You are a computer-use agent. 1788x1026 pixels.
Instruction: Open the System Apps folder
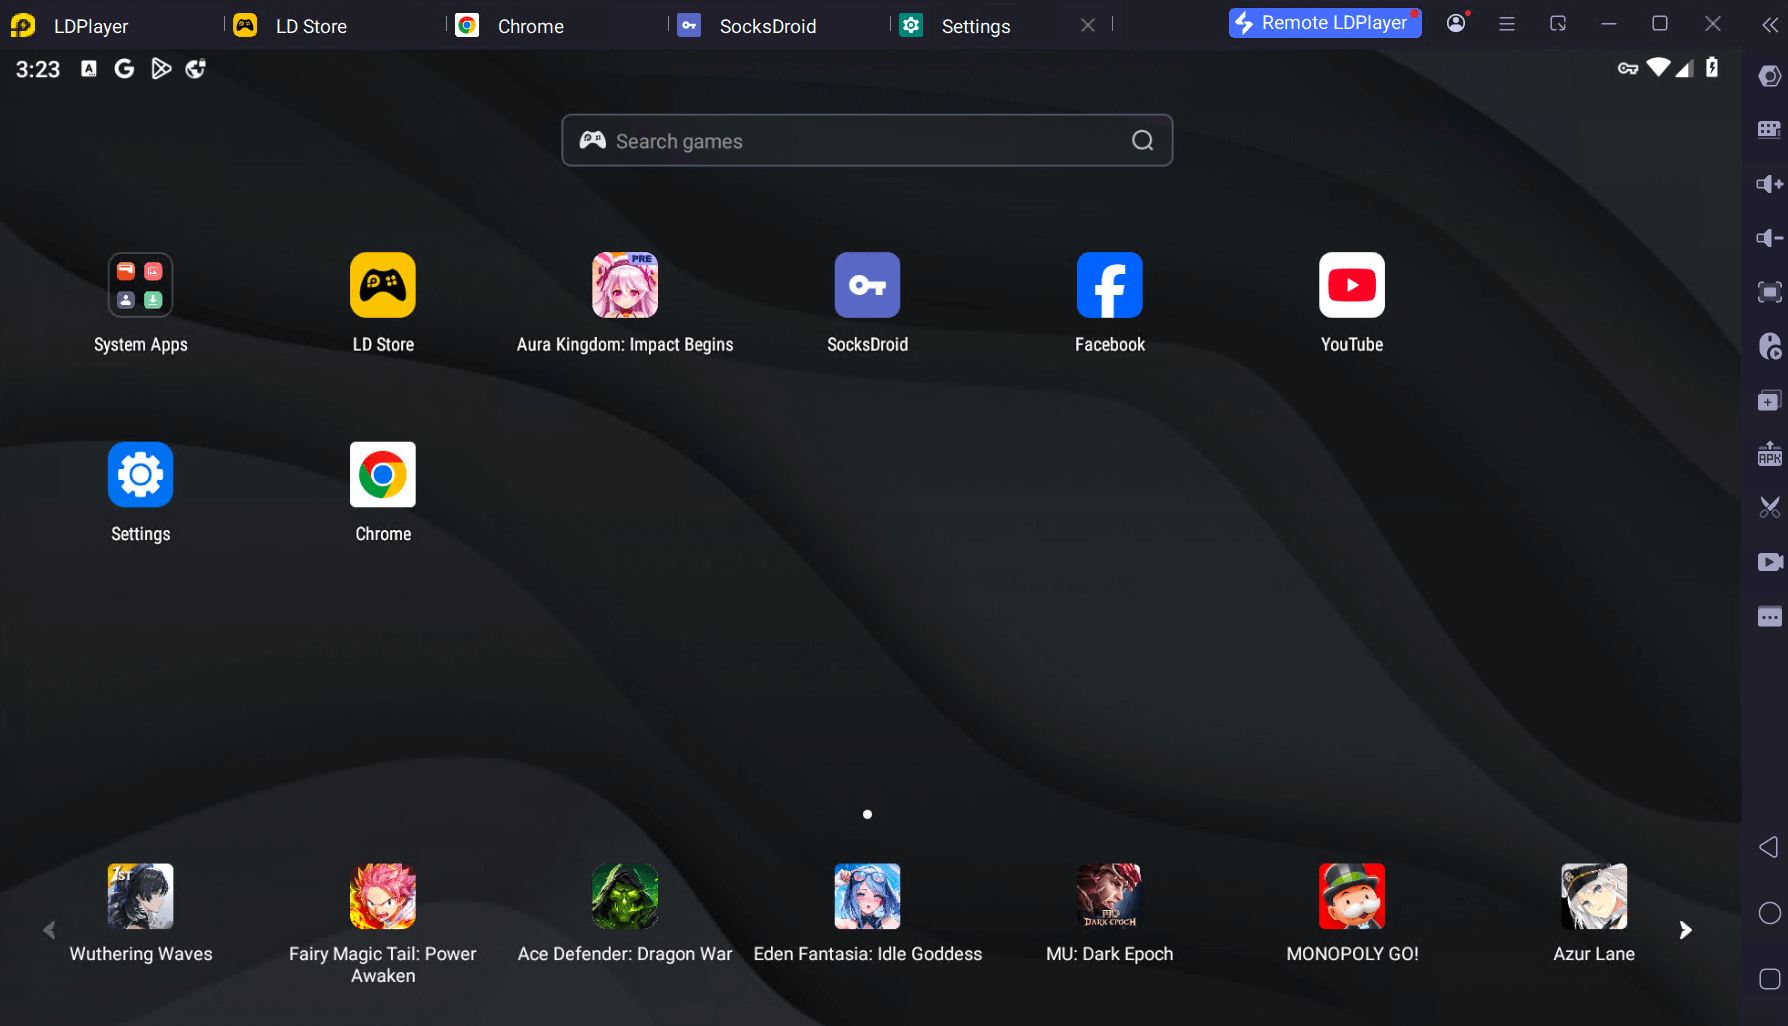141,286
